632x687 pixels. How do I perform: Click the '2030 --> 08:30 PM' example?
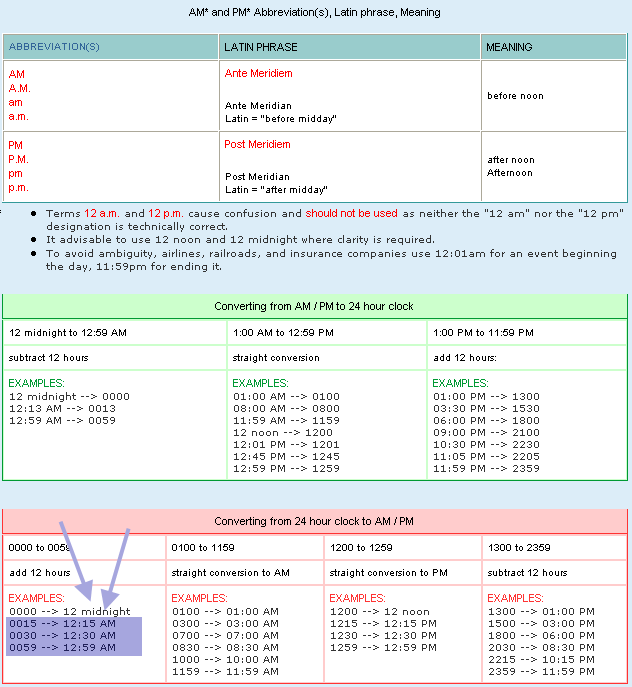(x=541, y=648)
